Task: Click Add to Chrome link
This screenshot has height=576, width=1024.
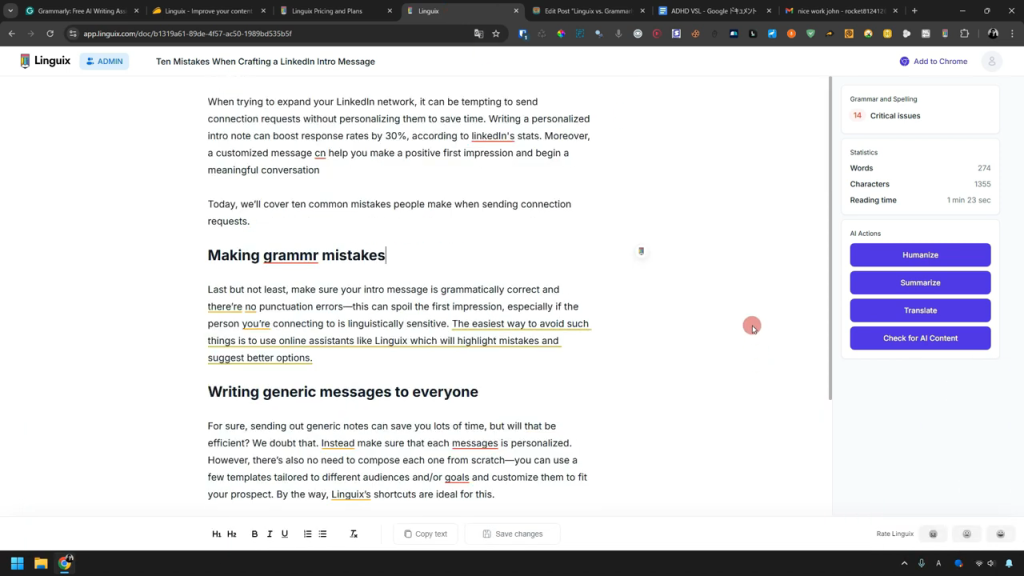Action: pyautogui.click(x=933, y=61)
